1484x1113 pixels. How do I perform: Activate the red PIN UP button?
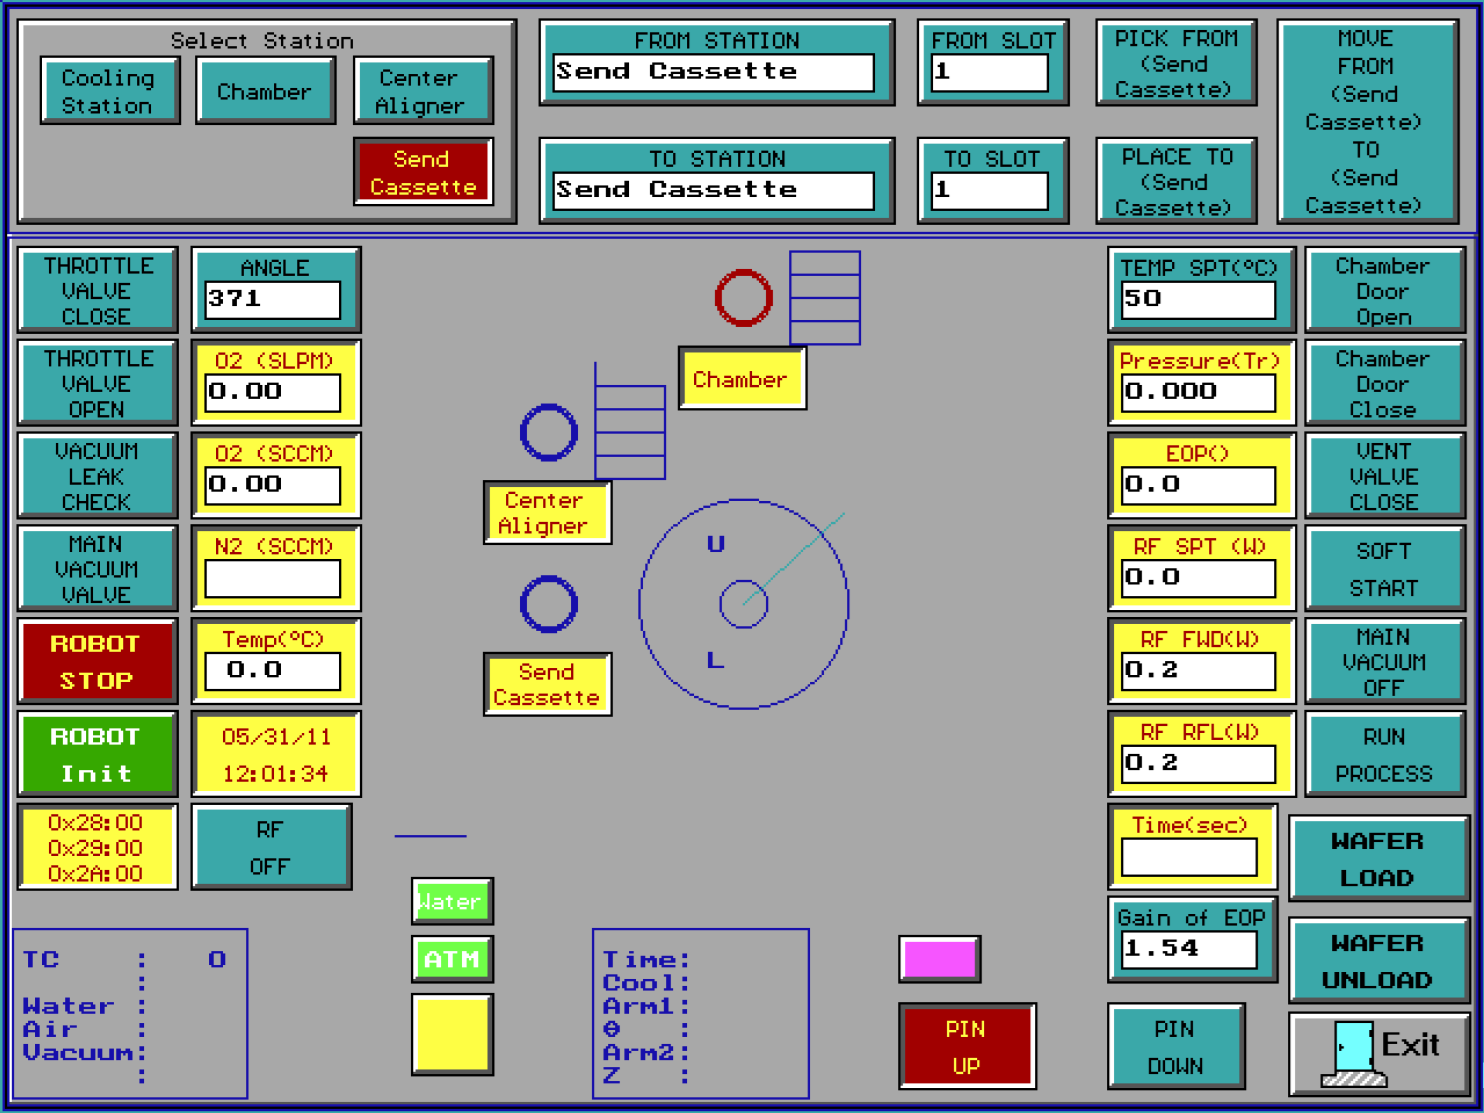tap(966, 1046)
